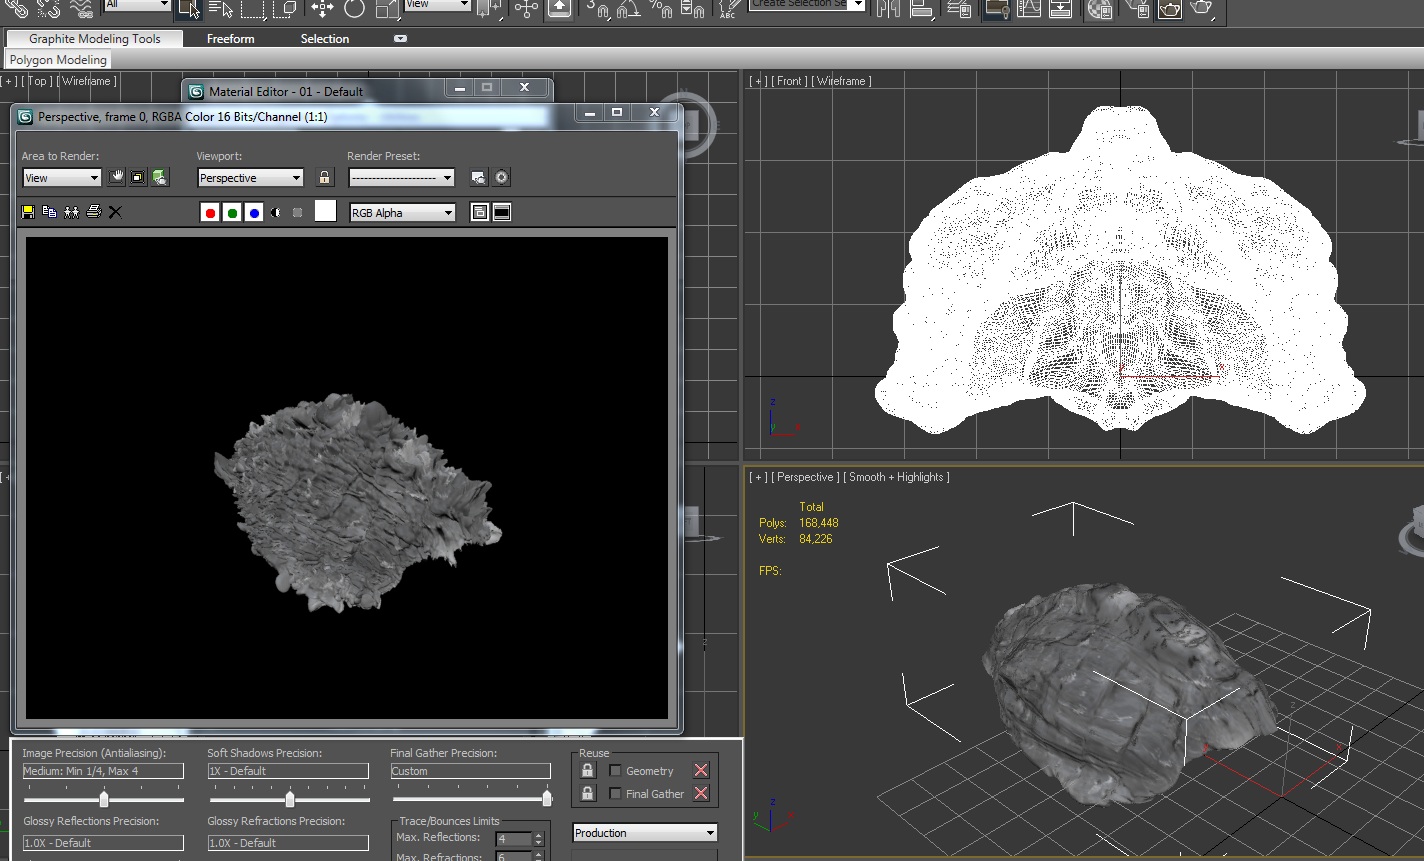Expand the Production render mode dropdown
1424x861 pixels.
(x=645, y=833)
